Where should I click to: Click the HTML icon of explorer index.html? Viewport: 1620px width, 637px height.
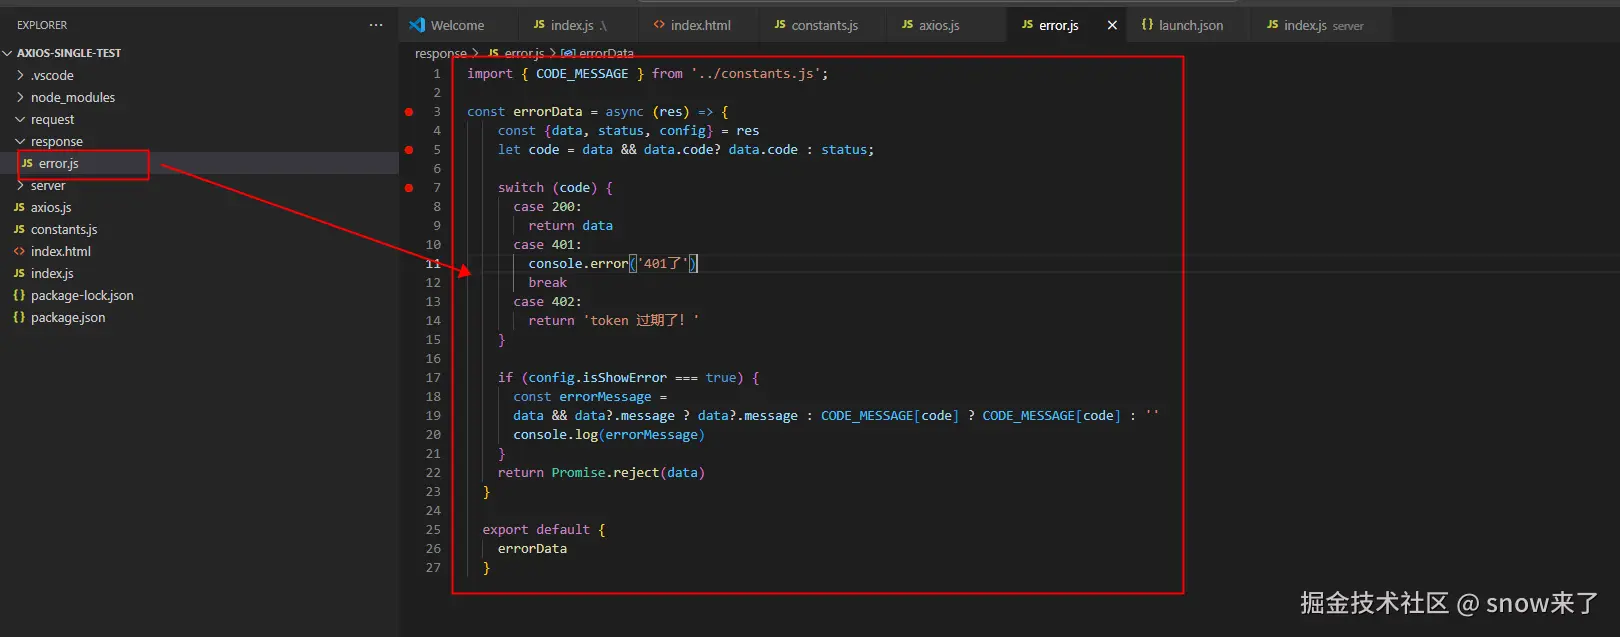[19, 251]
